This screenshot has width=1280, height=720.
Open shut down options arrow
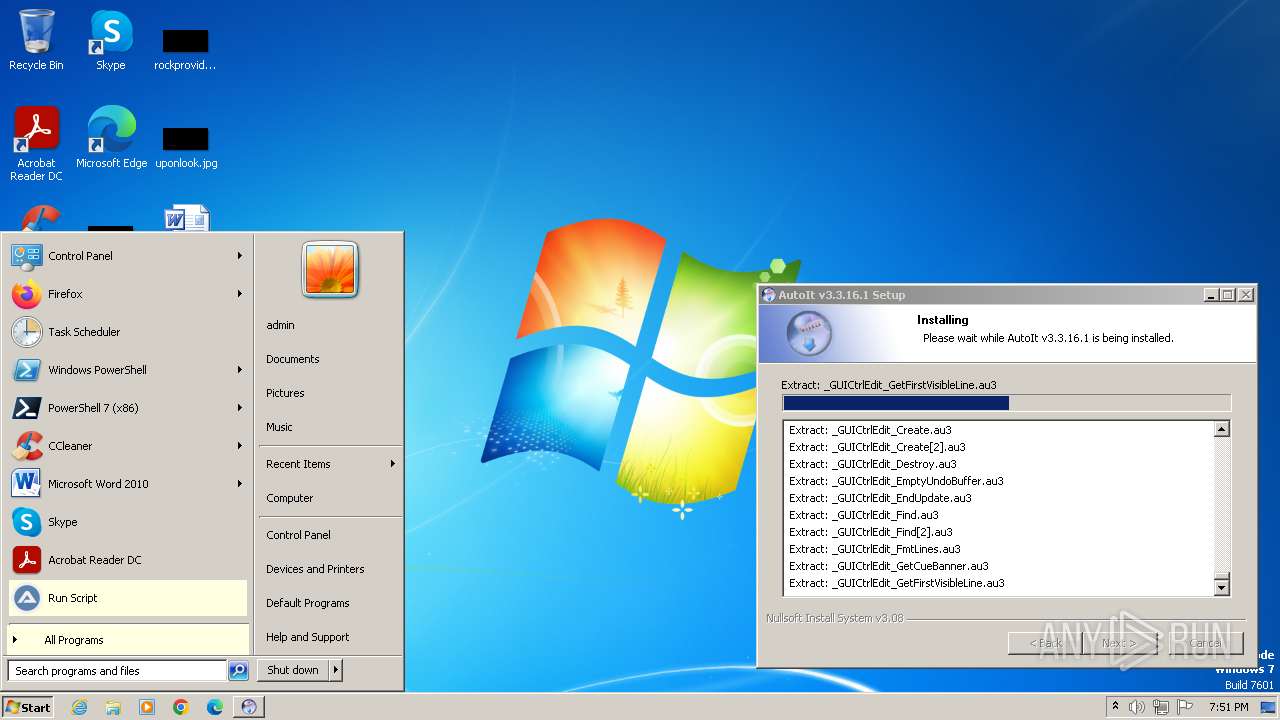click(336, 670)
